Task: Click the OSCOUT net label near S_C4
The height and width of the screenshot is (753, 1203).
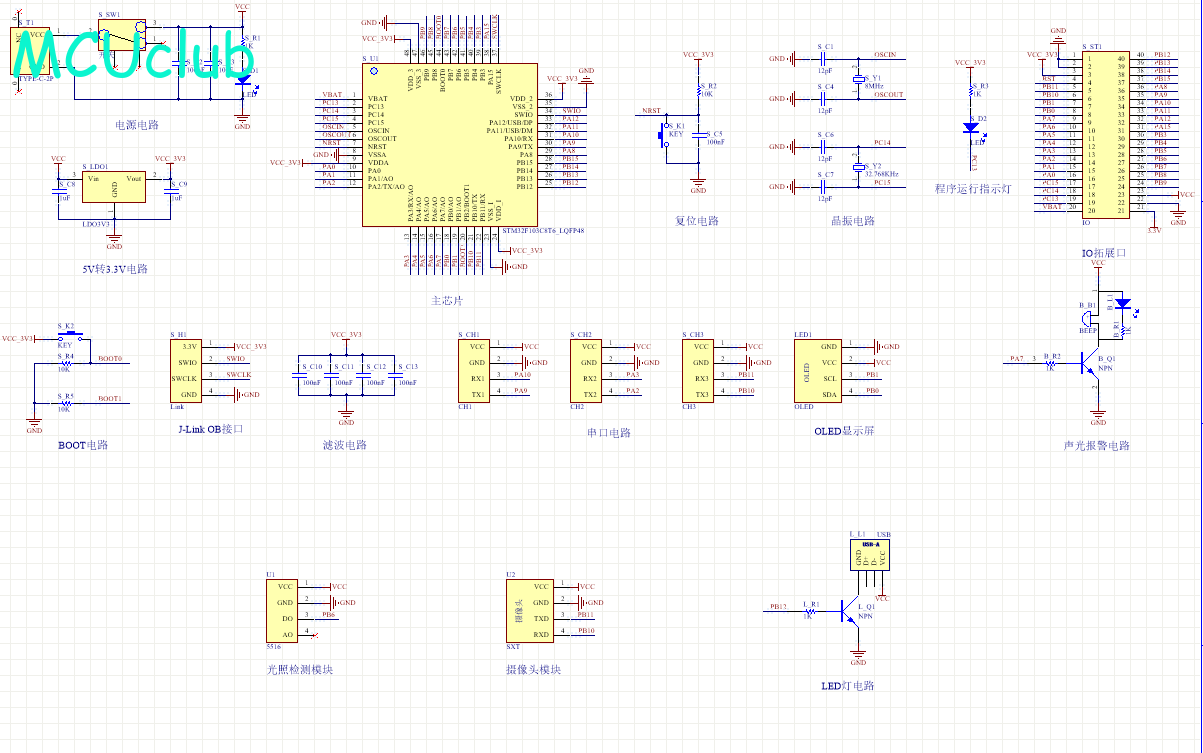Action: click(887, 95)
